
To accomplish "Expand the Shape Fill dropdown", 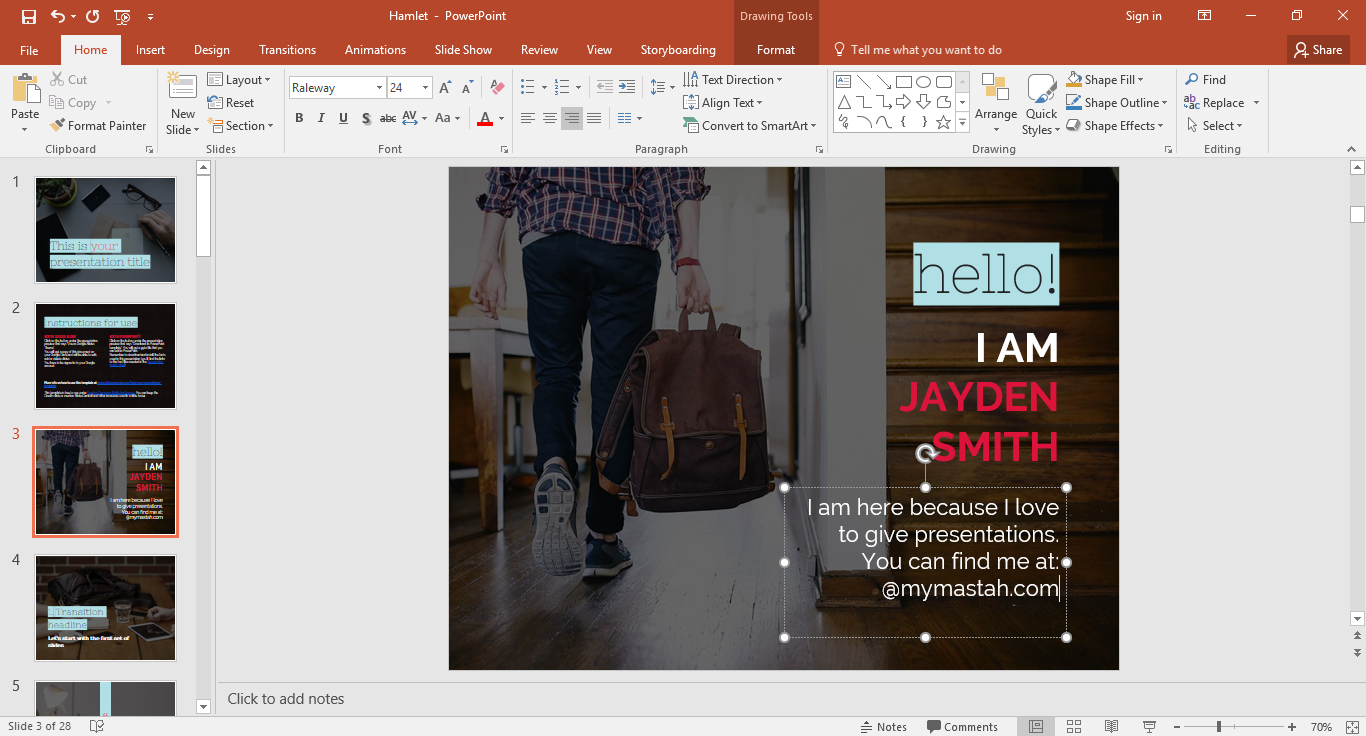I will click(x=1140, y=80).
